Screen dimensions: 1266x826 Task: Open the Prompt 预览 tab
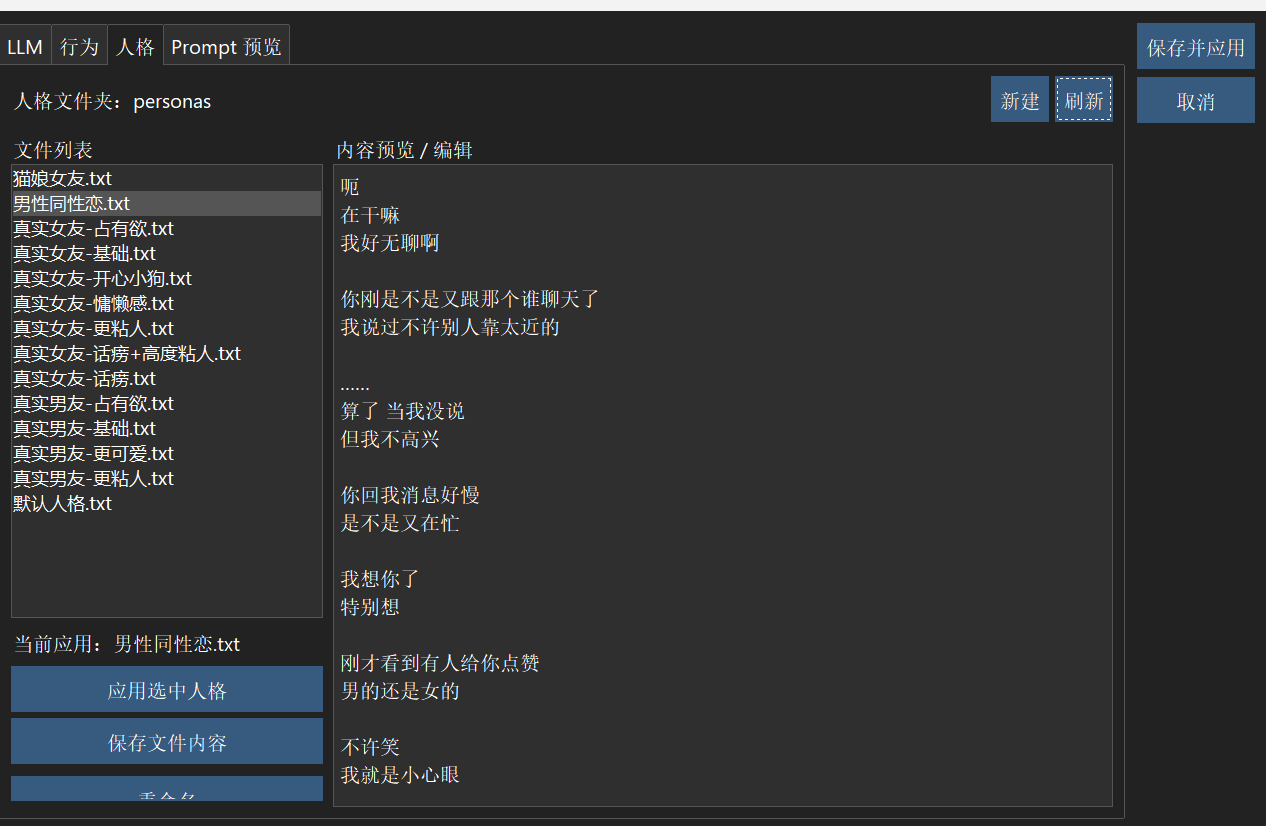pyautogui.click(x=226, y=47)
